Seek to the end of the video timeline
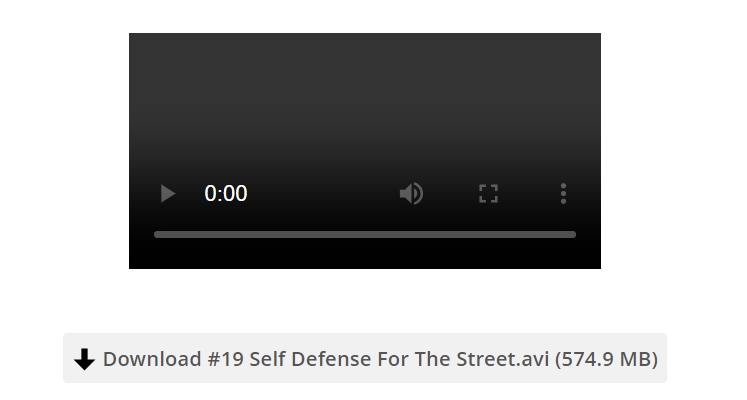Viewport: 747px width, 400px height. point(575,235)
